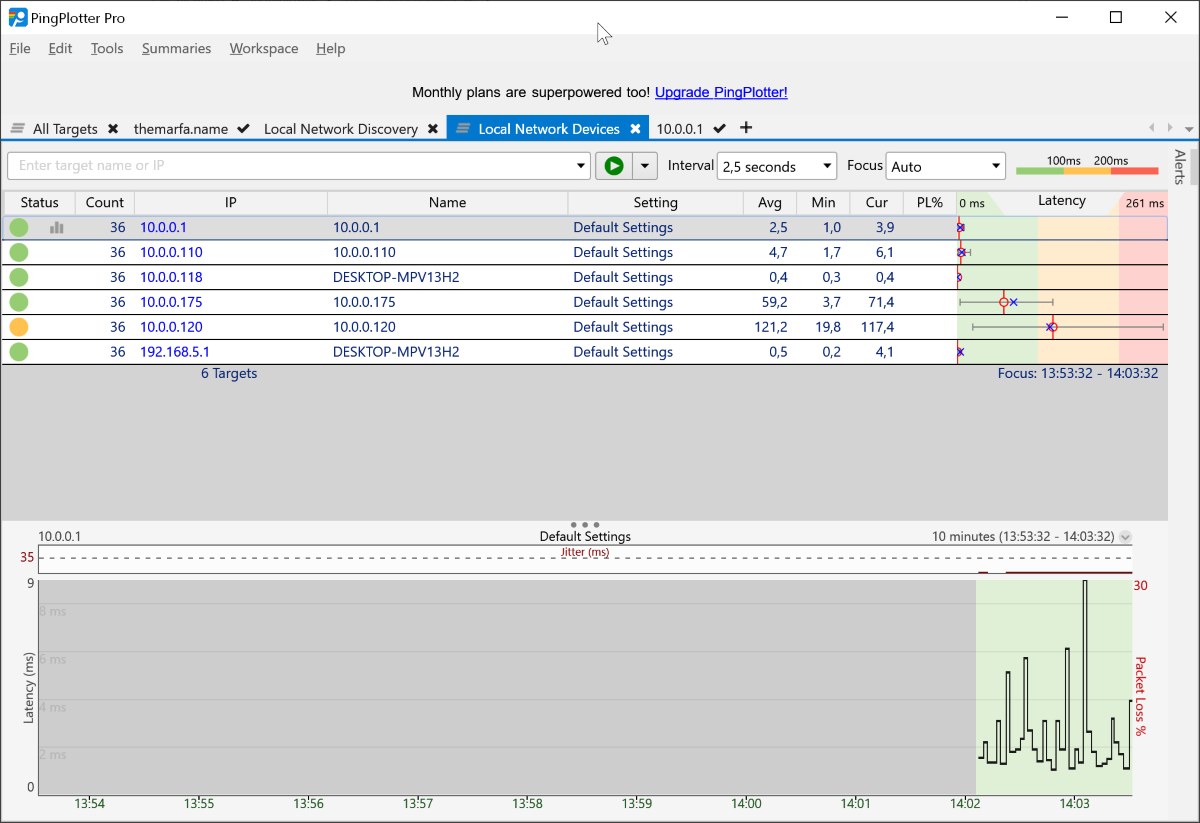The height and width of the screenshot is (823, 1200).
Task: Click the orange status dot for 10.0.0.120
Action: point(19,327)
